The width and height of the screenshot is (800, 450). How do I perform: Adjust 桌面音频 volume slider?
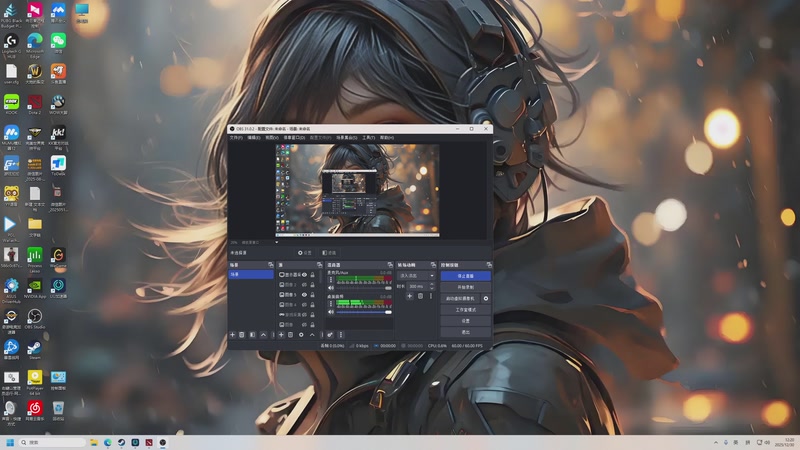coord(364,312)
